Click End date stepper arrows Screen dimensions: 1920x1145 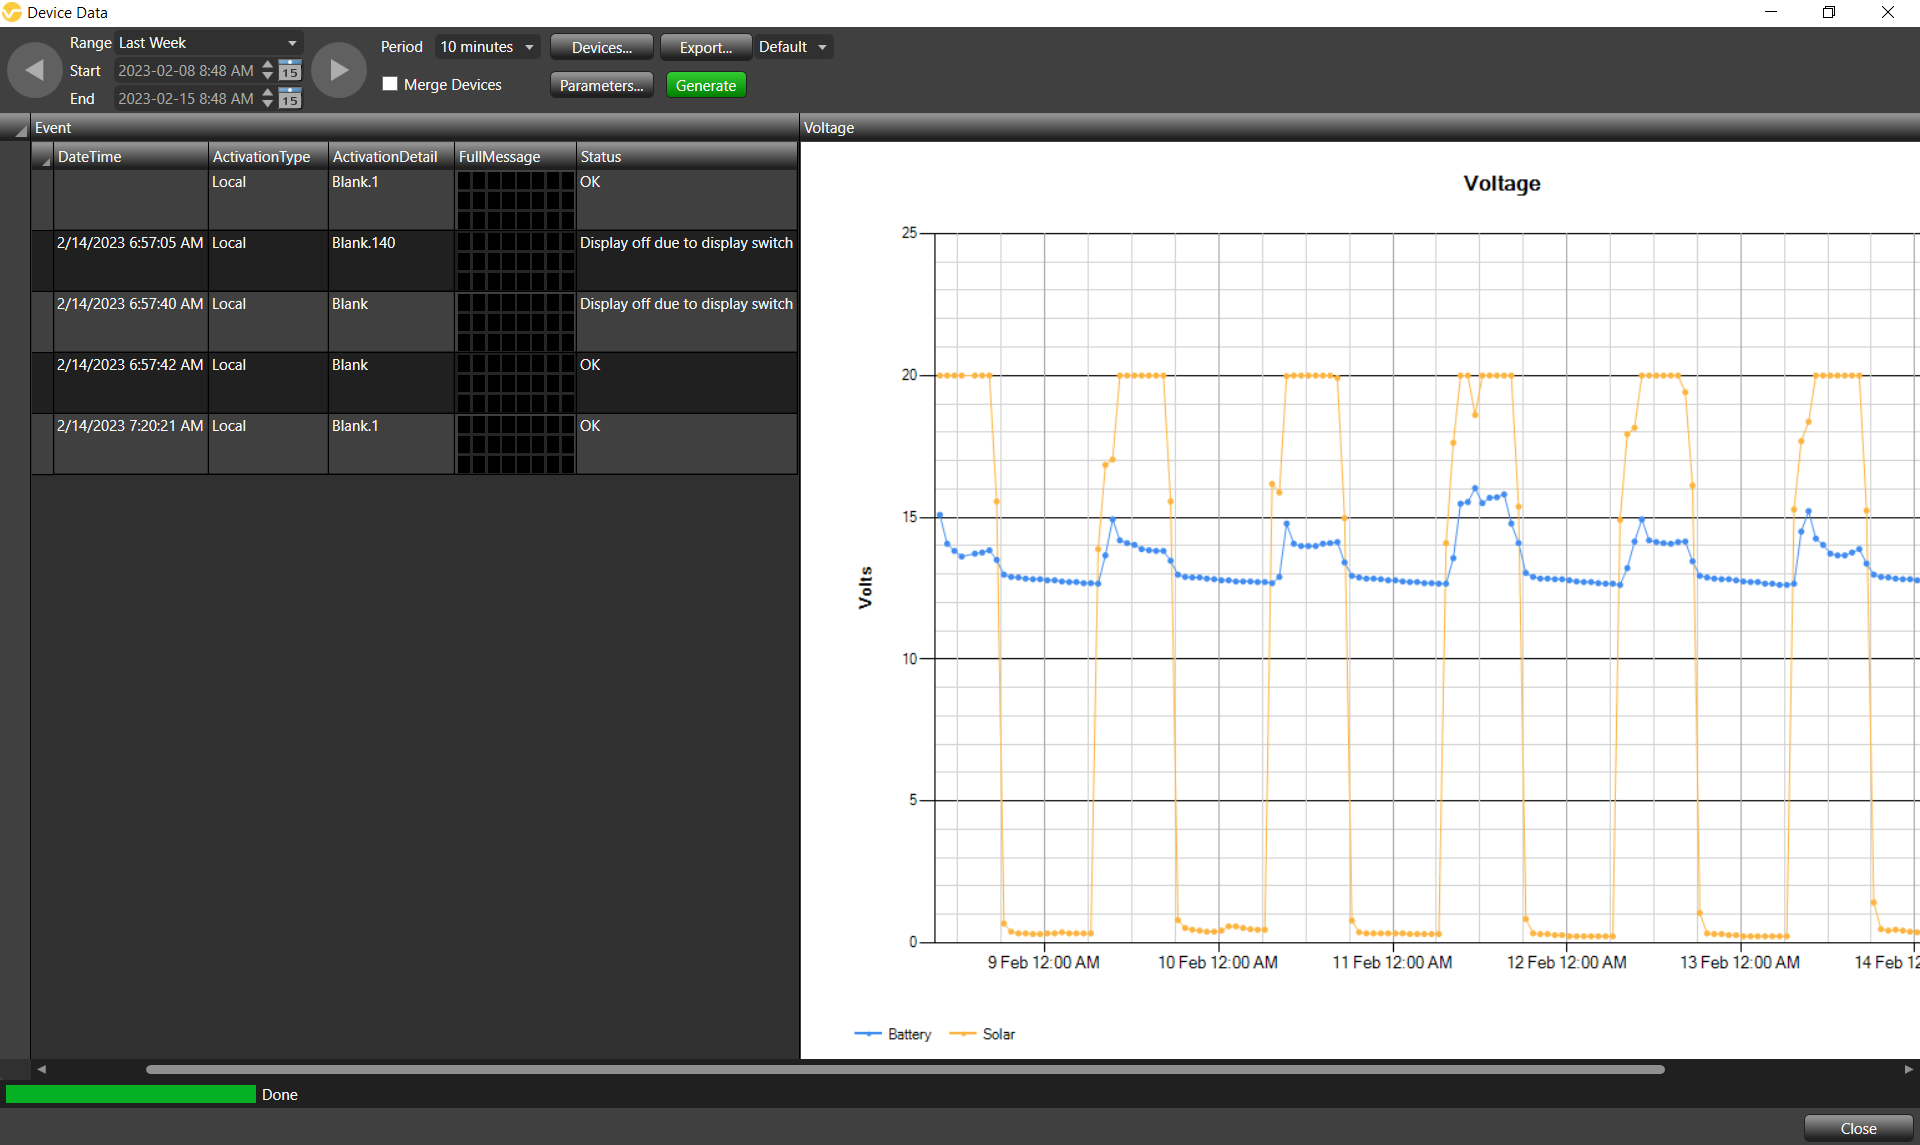pos(267,98)
